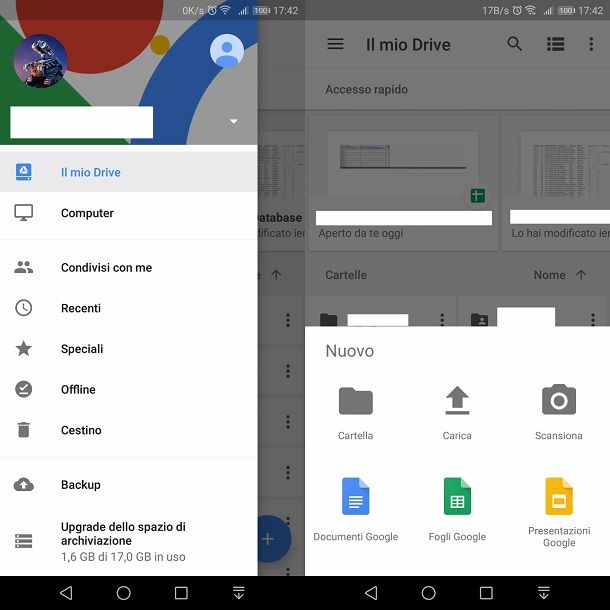Open the three-dot overflow menu in toolbar
This screenshot has height=610, width=610.
[x=591, y=44]
